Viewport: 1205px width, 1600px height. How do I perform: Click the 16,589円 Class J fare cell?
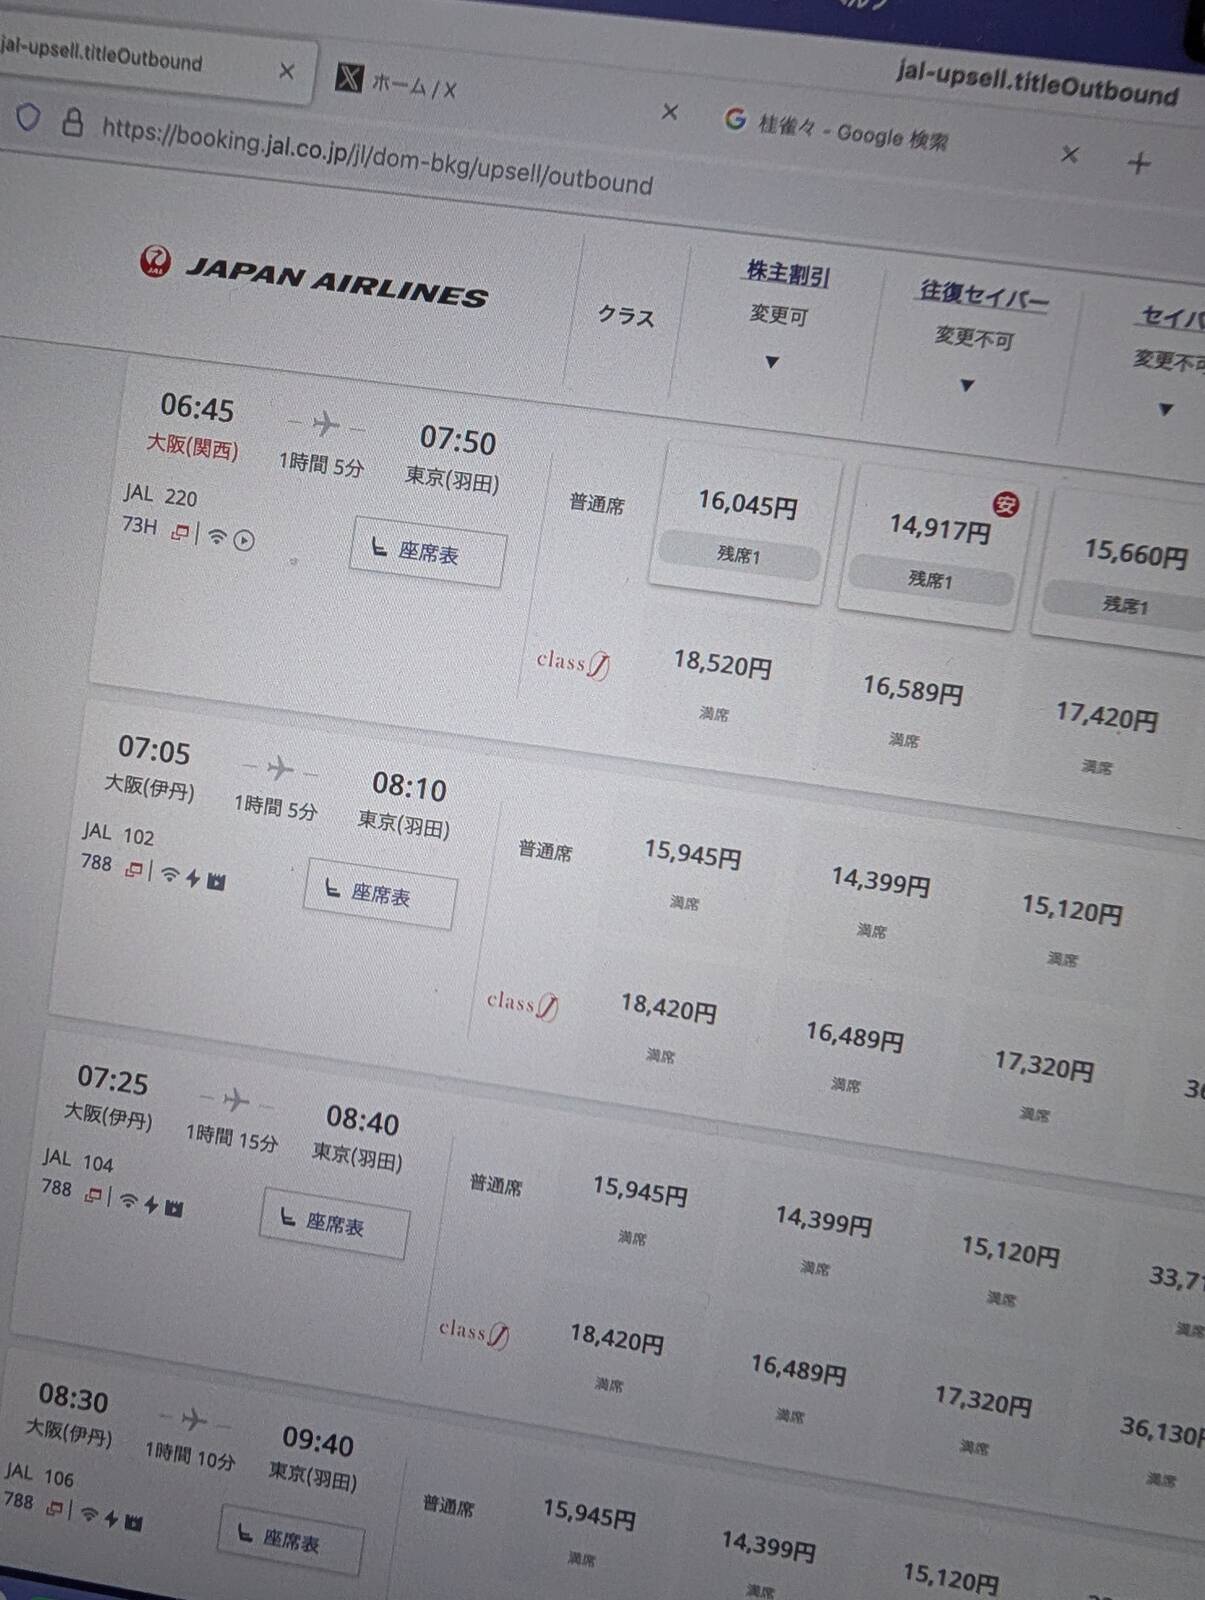click(911, 705)
